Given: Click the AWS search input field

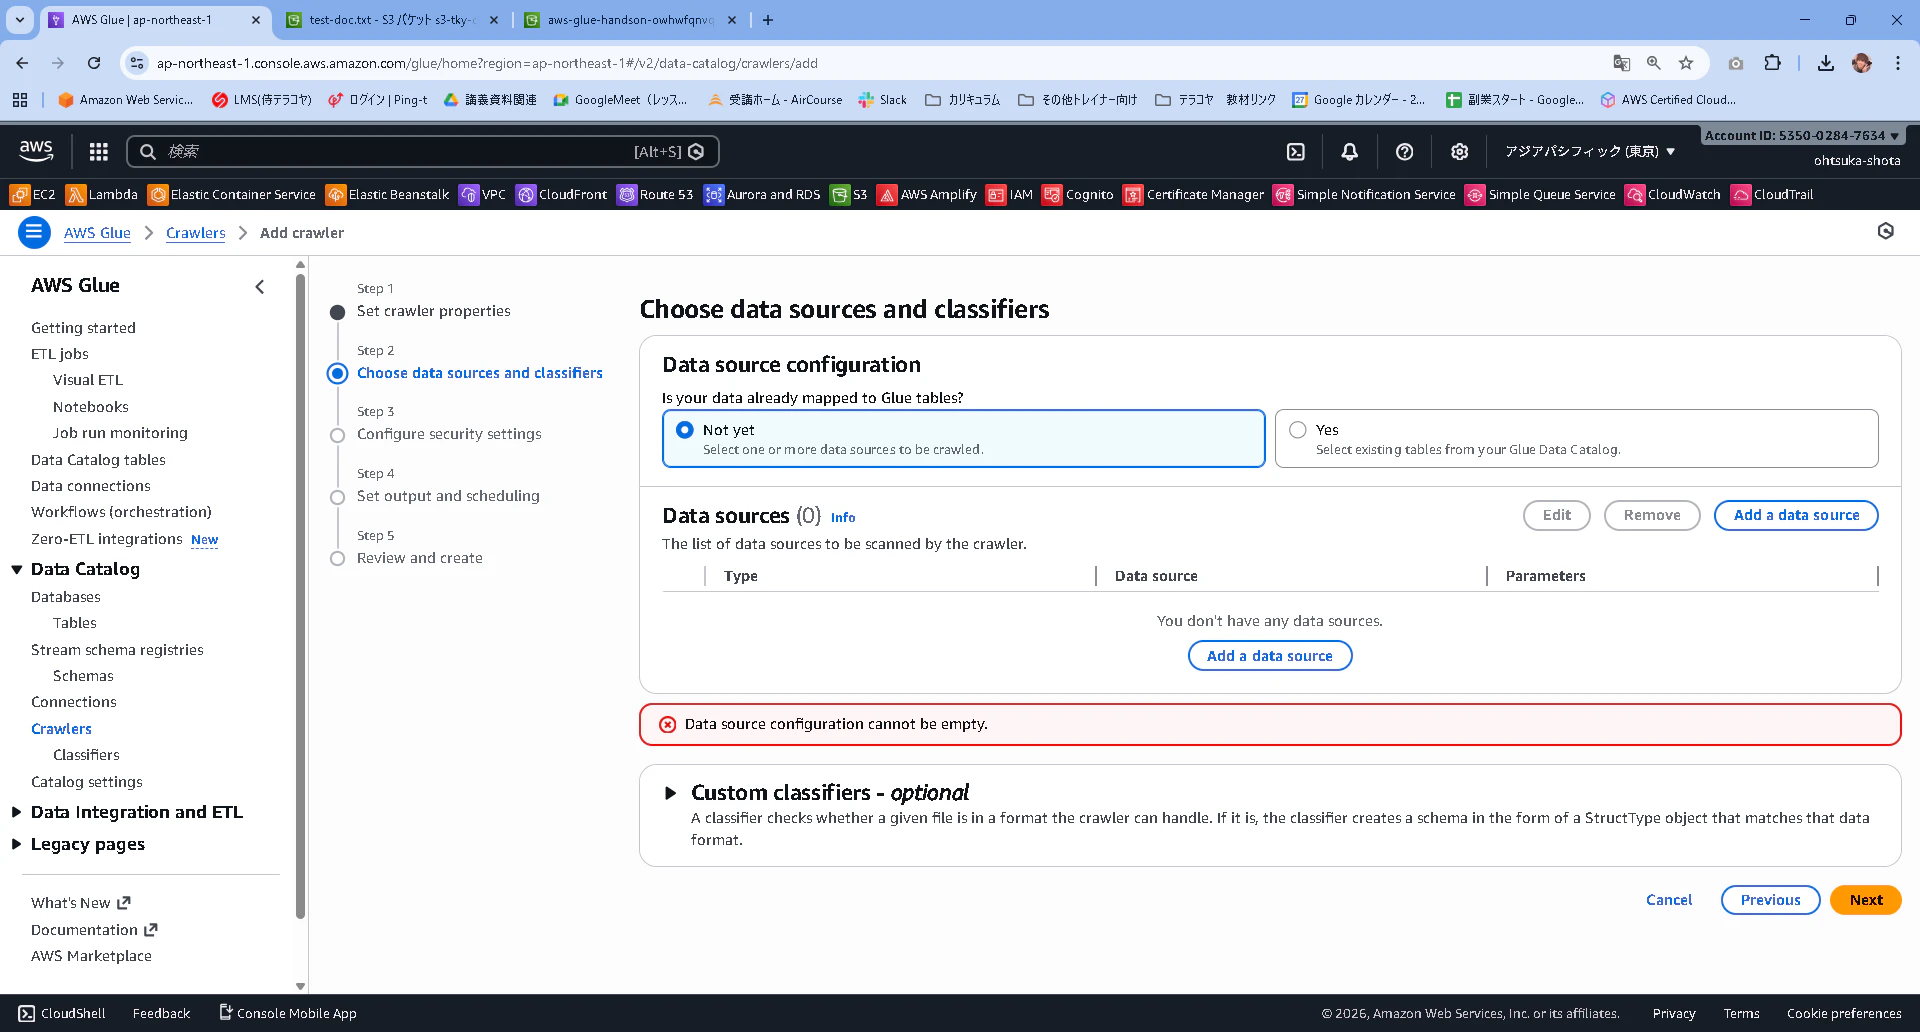Looking at the screenshot, I should click(x=422, y=152).
